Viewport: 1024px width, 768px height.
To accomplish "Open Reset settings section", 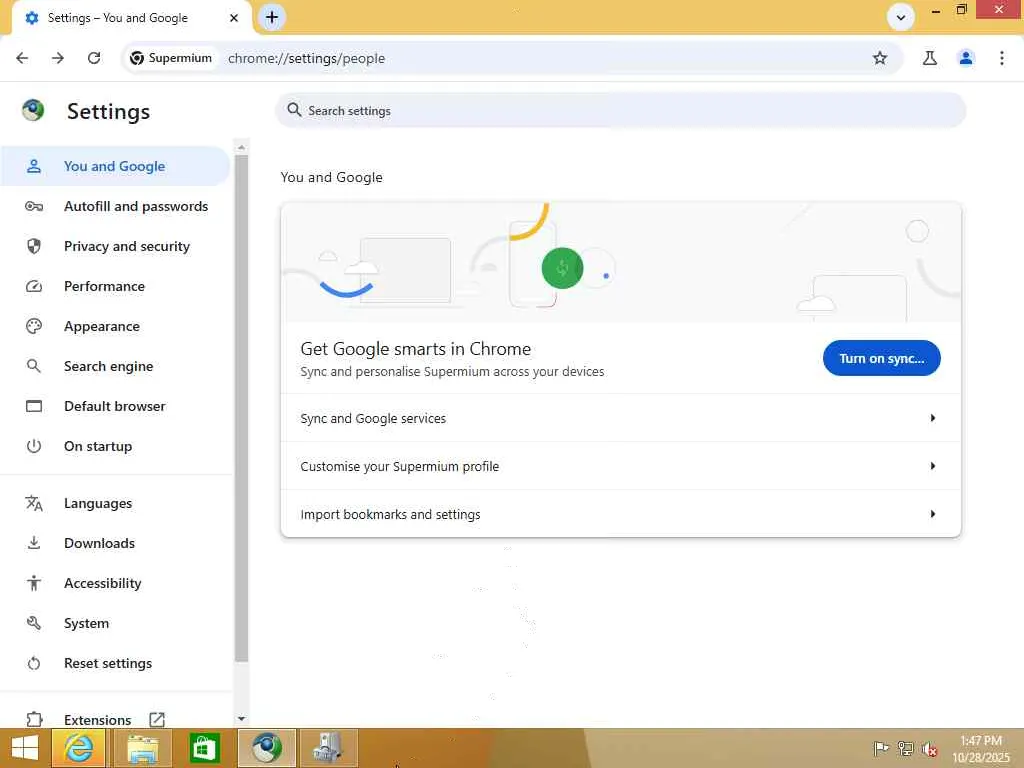I will [x=115, y=664].
